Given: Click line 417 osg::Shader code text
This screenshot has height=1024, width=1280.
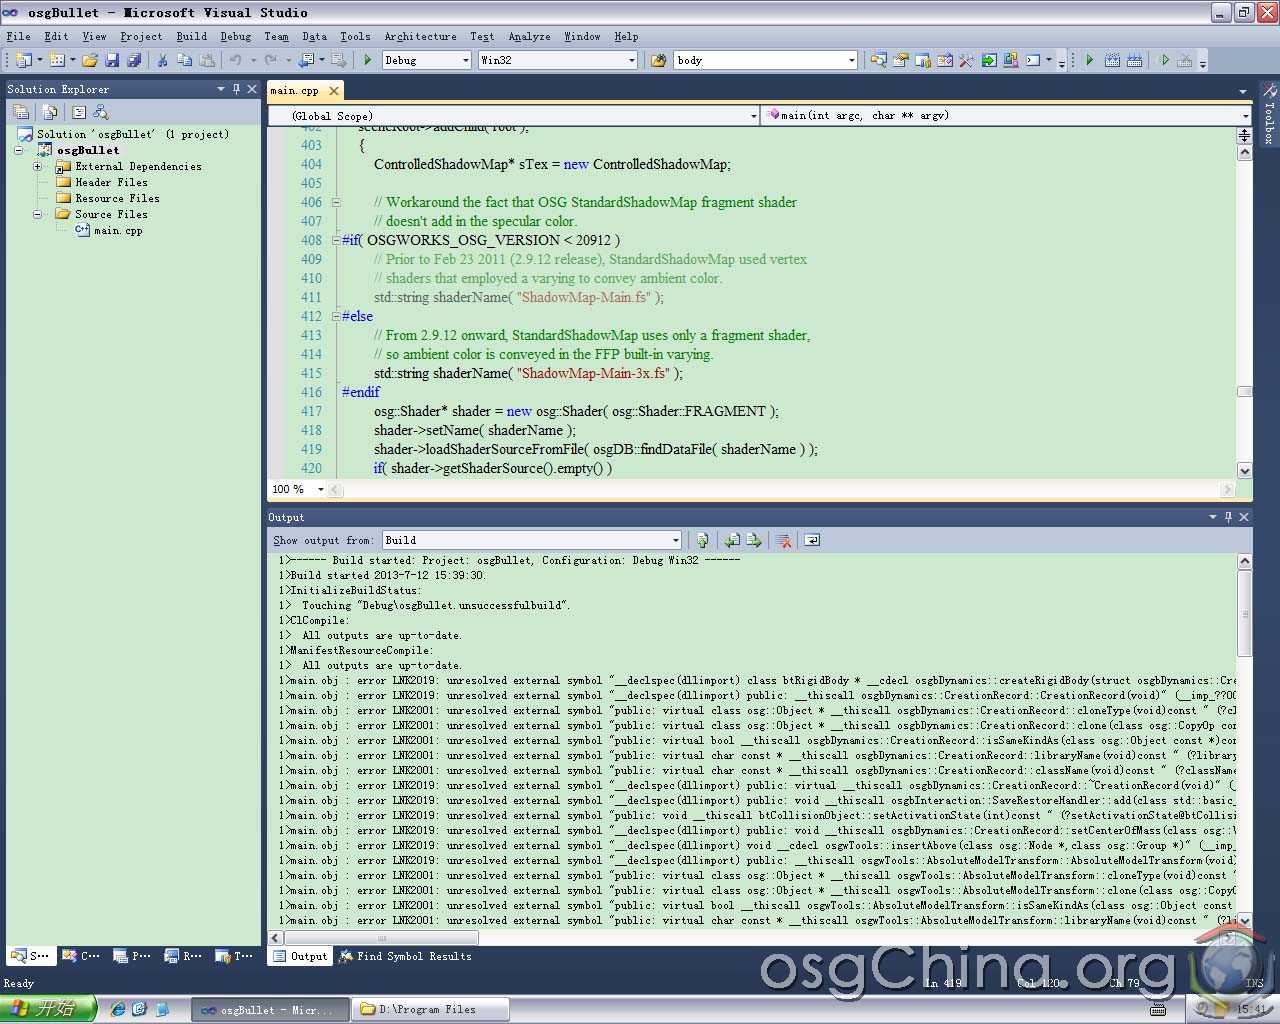Looking at the screenshot, I should point(576,411).
